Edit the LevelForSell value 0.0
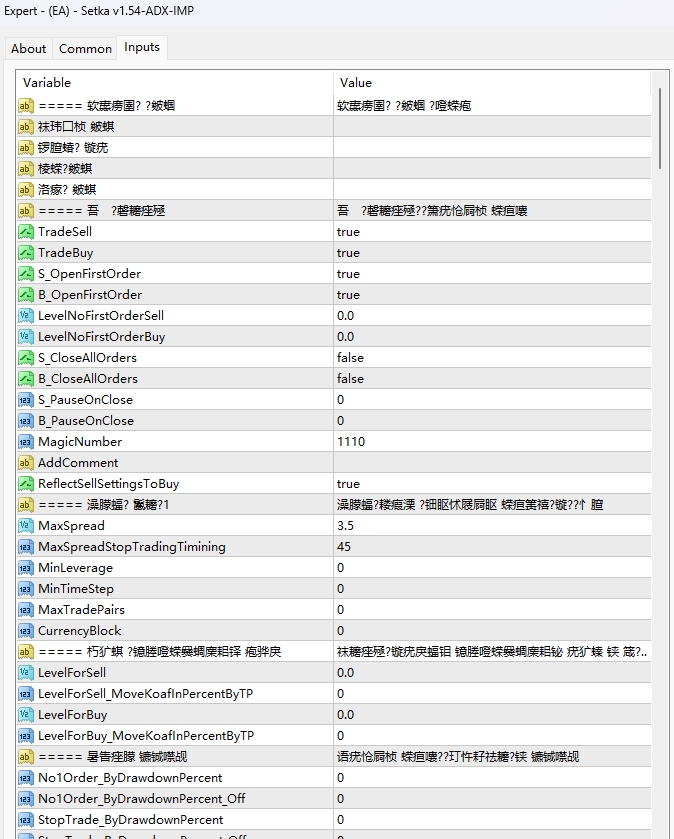This screenshot has width=674, height=839. 492,673
